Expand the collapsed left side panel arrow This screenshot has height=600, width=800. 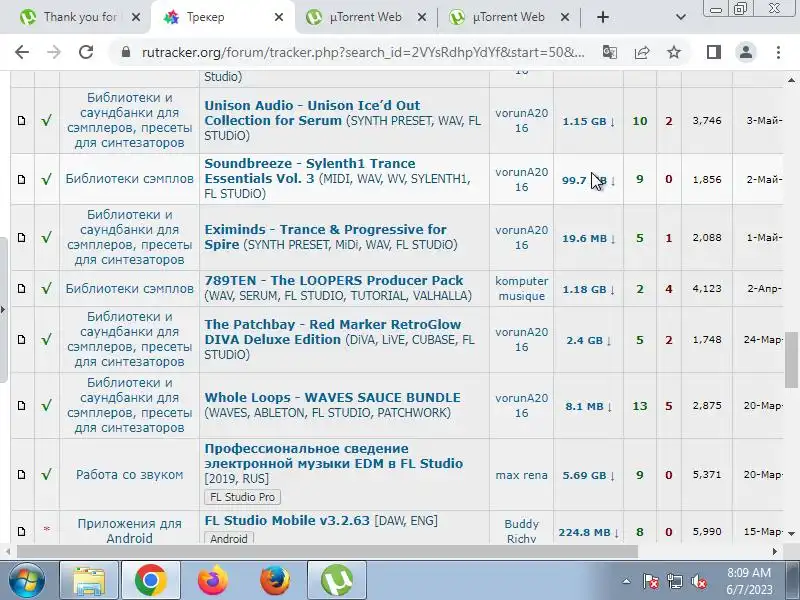click(3, 309)
